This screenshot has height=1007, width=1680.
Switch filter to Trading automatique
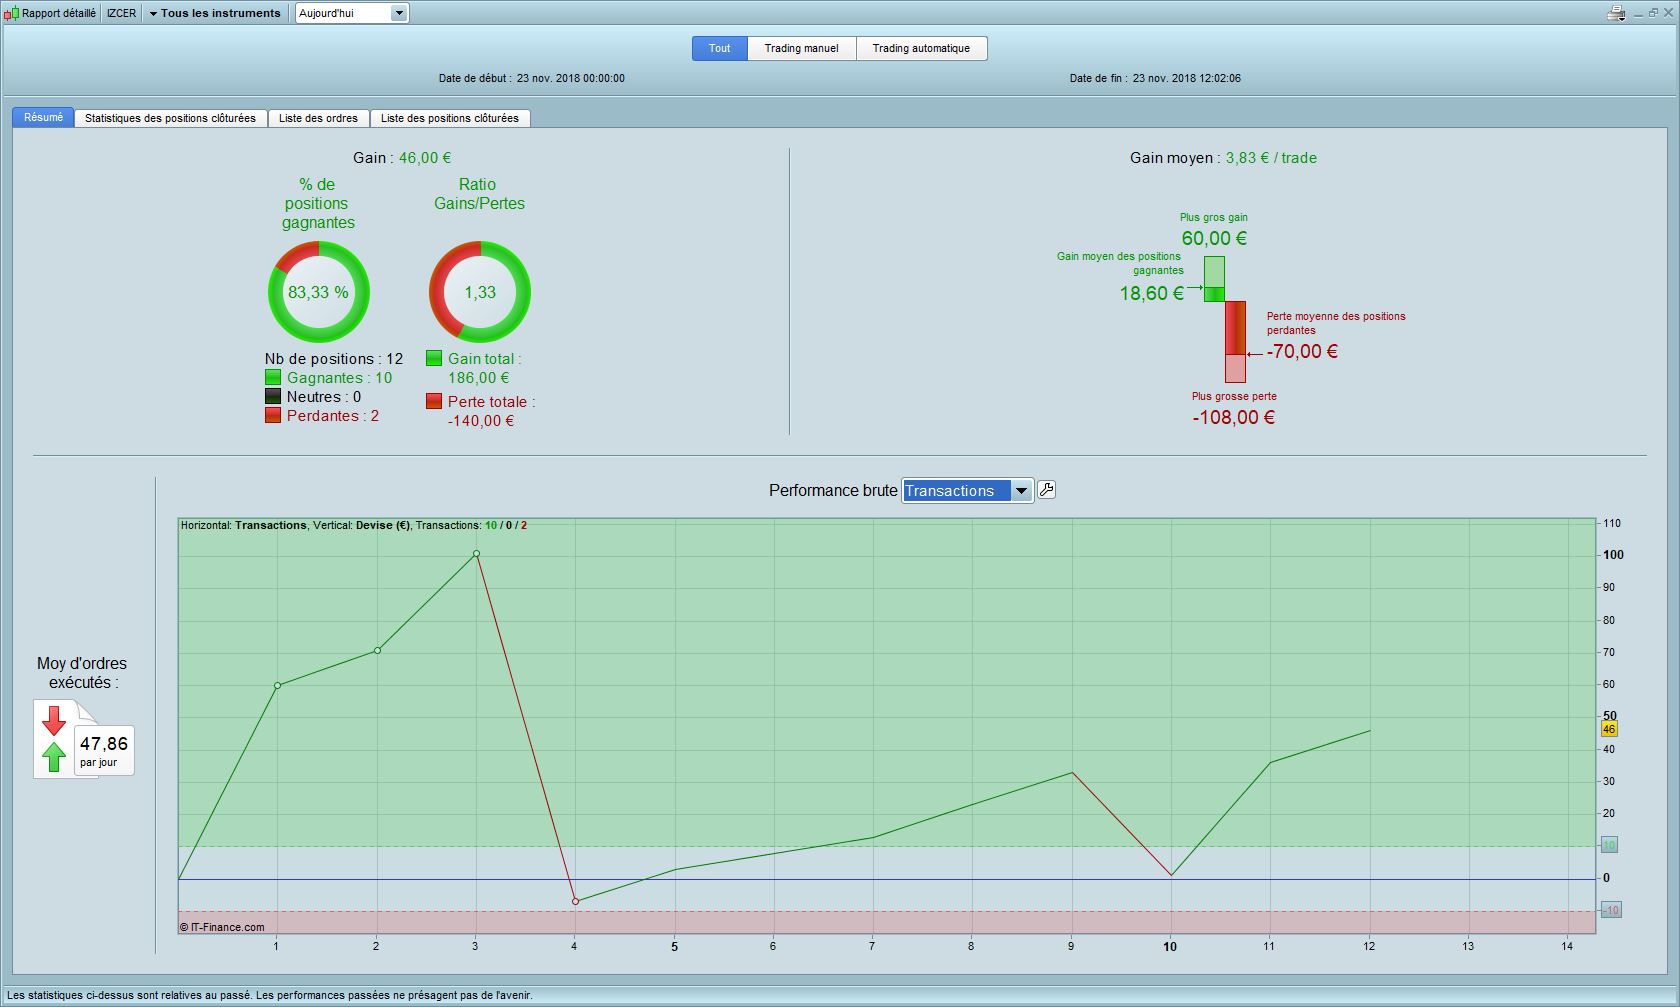(x=921, y=48)
